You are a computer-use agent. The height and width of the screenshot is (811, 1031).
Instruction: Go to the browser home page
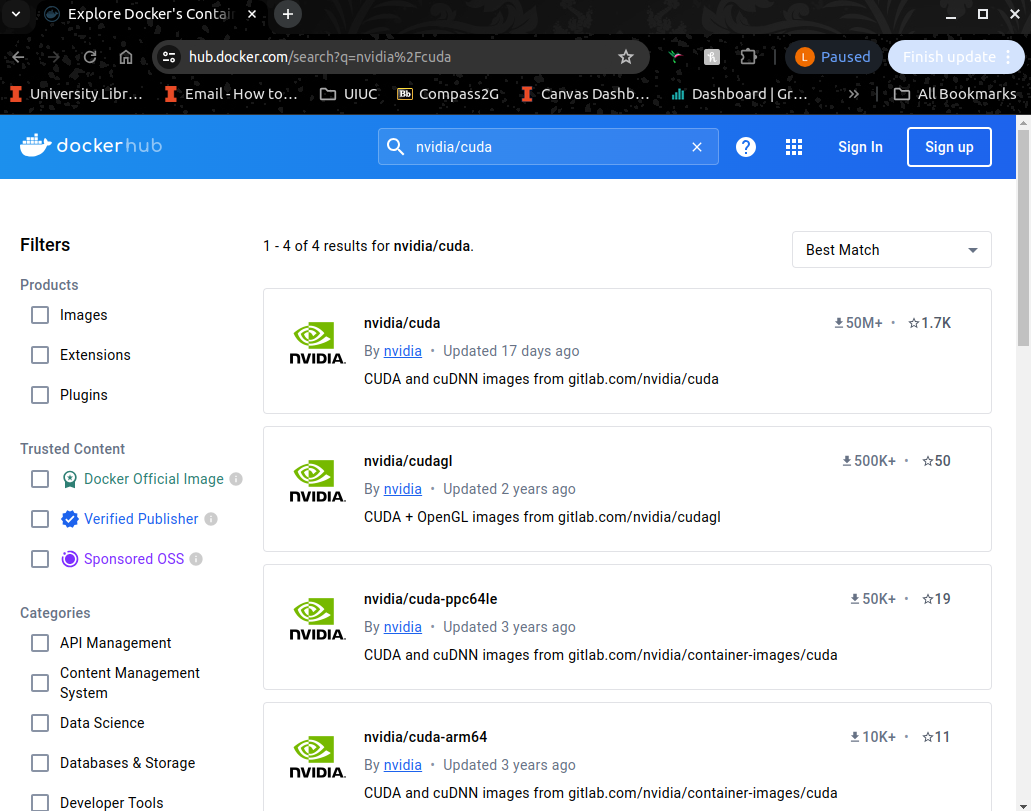coord(126,57)
